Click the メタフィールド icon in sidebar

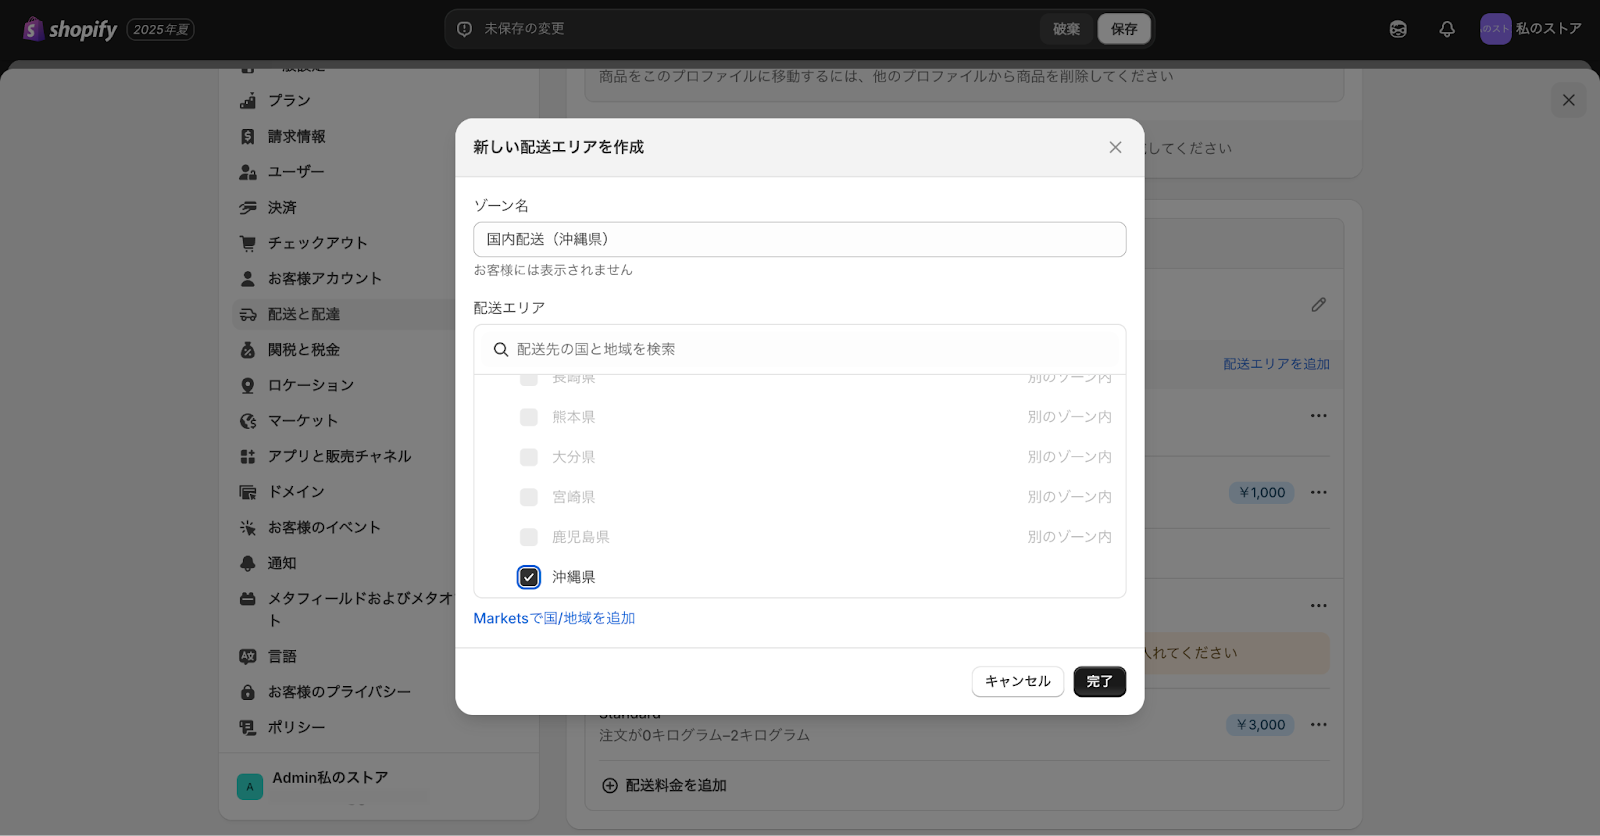pos(248,599)
